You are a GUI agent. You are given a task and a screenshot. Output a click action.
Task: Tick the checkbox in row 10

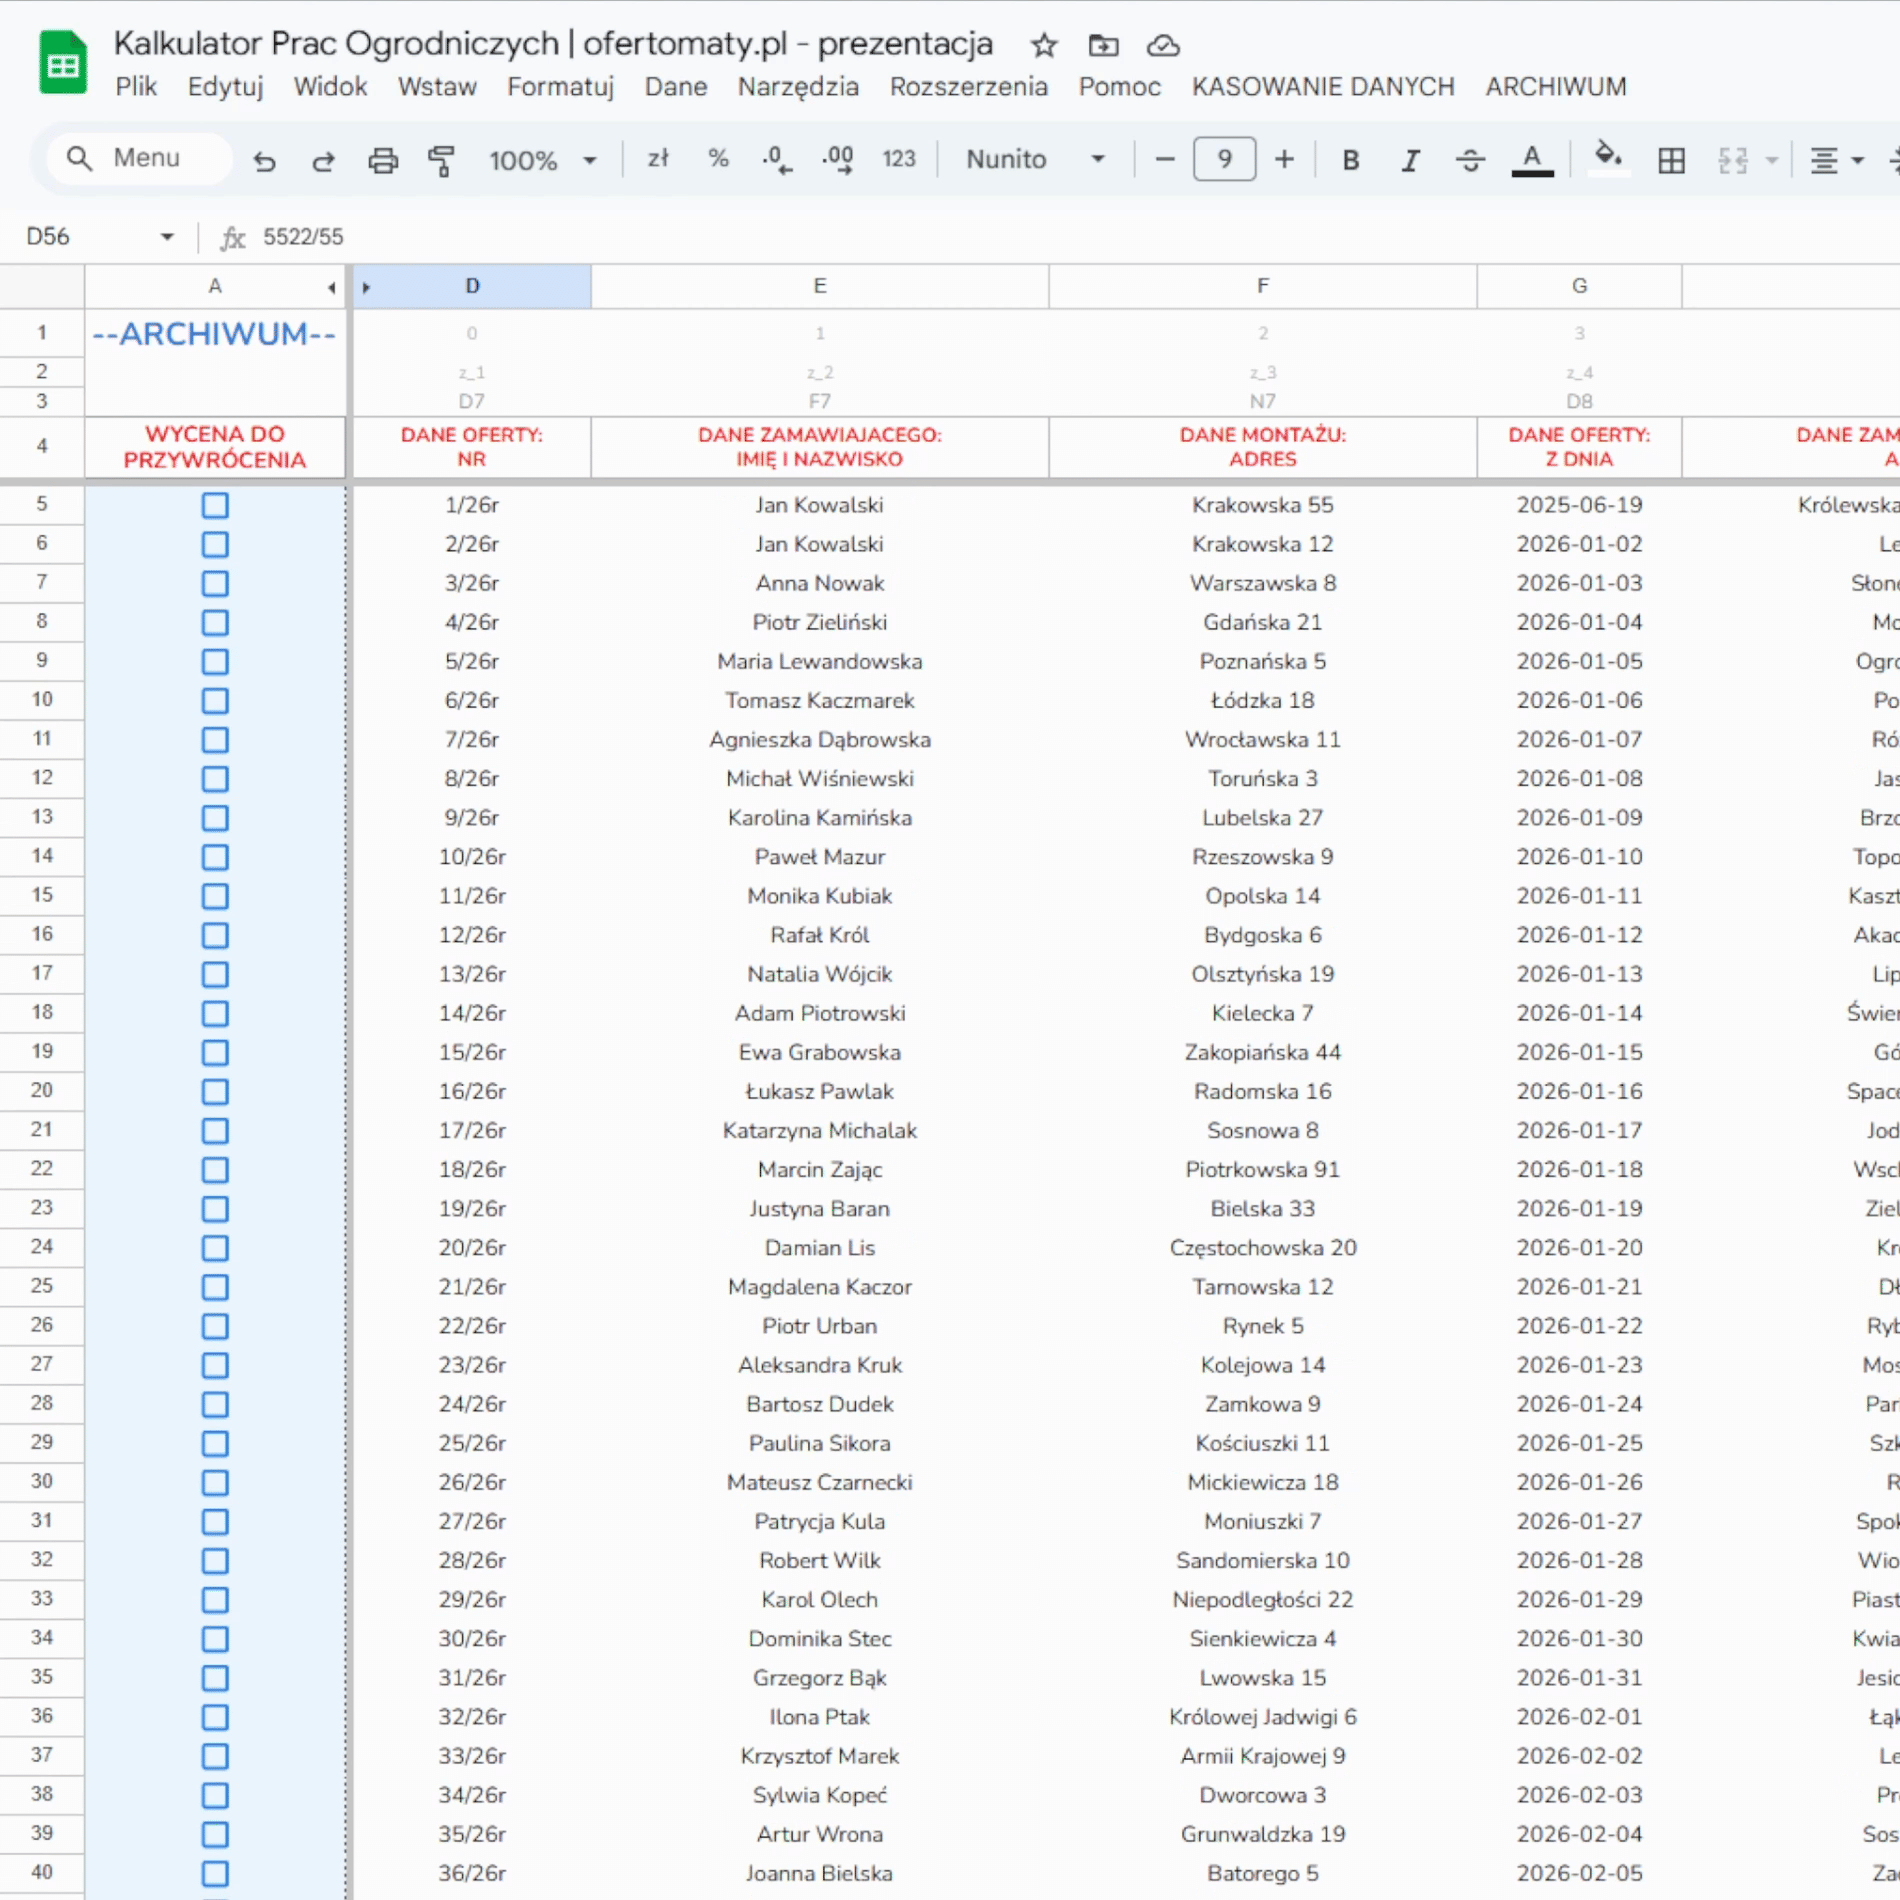215,701
